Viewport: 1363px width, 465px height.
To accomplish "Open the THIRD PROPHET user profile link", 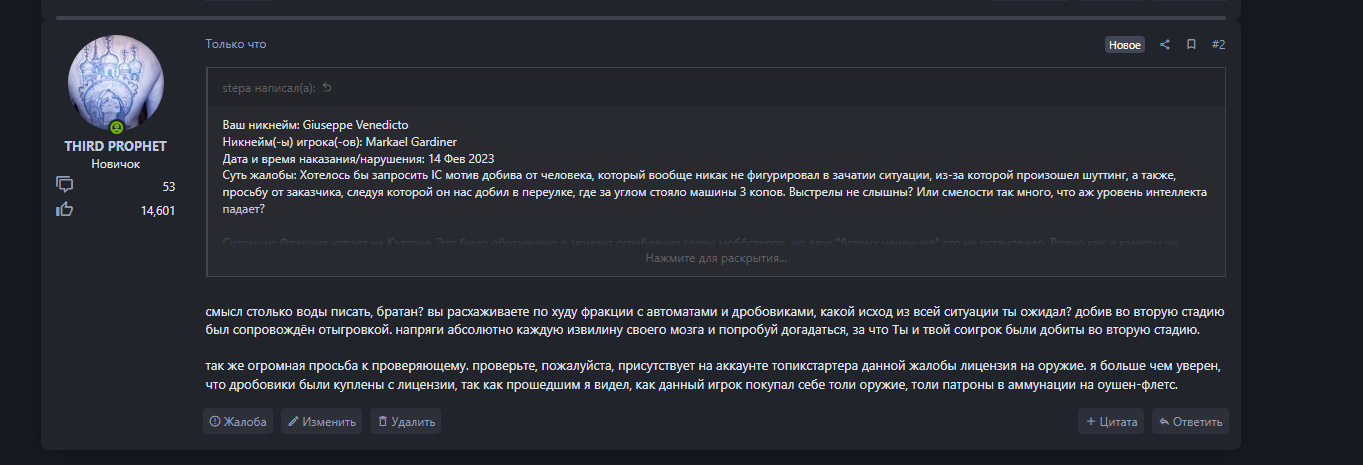I will [115, 146].
